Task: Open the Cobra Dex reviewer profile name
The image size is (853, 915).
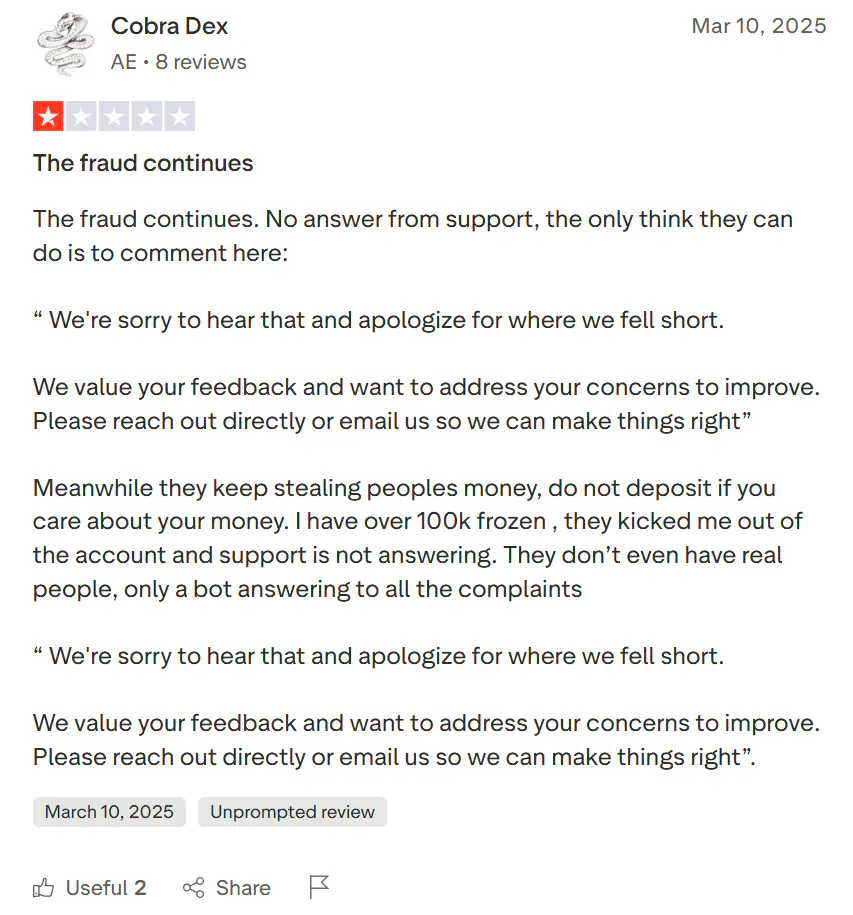Action: point(169,26)
